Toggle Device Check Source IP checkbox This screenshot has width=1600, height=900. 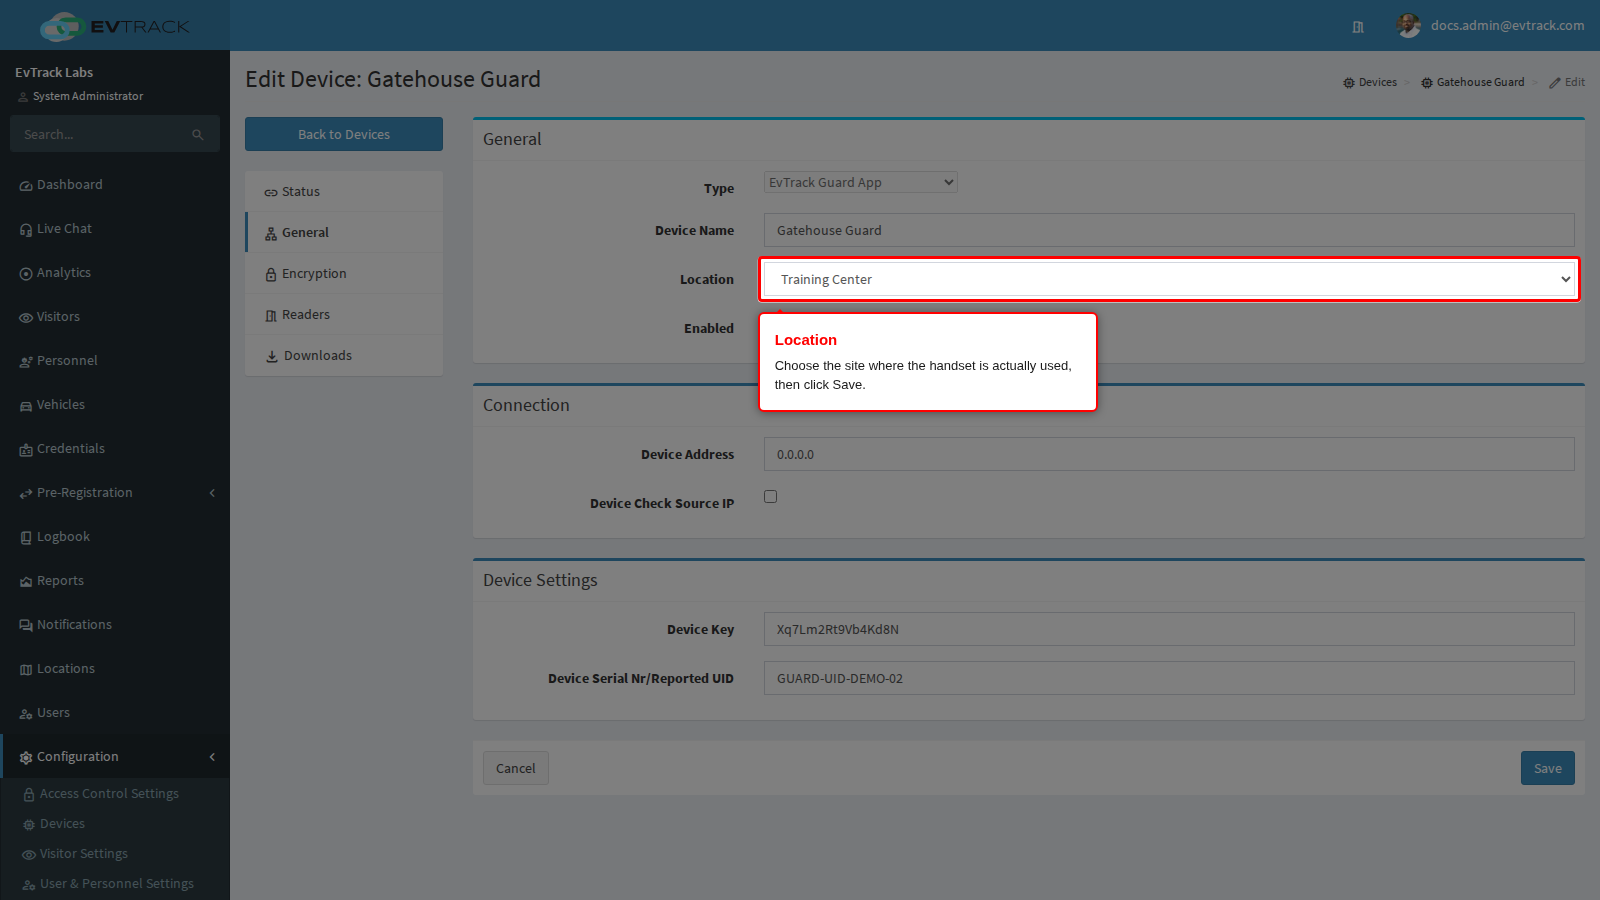point(770,496)
